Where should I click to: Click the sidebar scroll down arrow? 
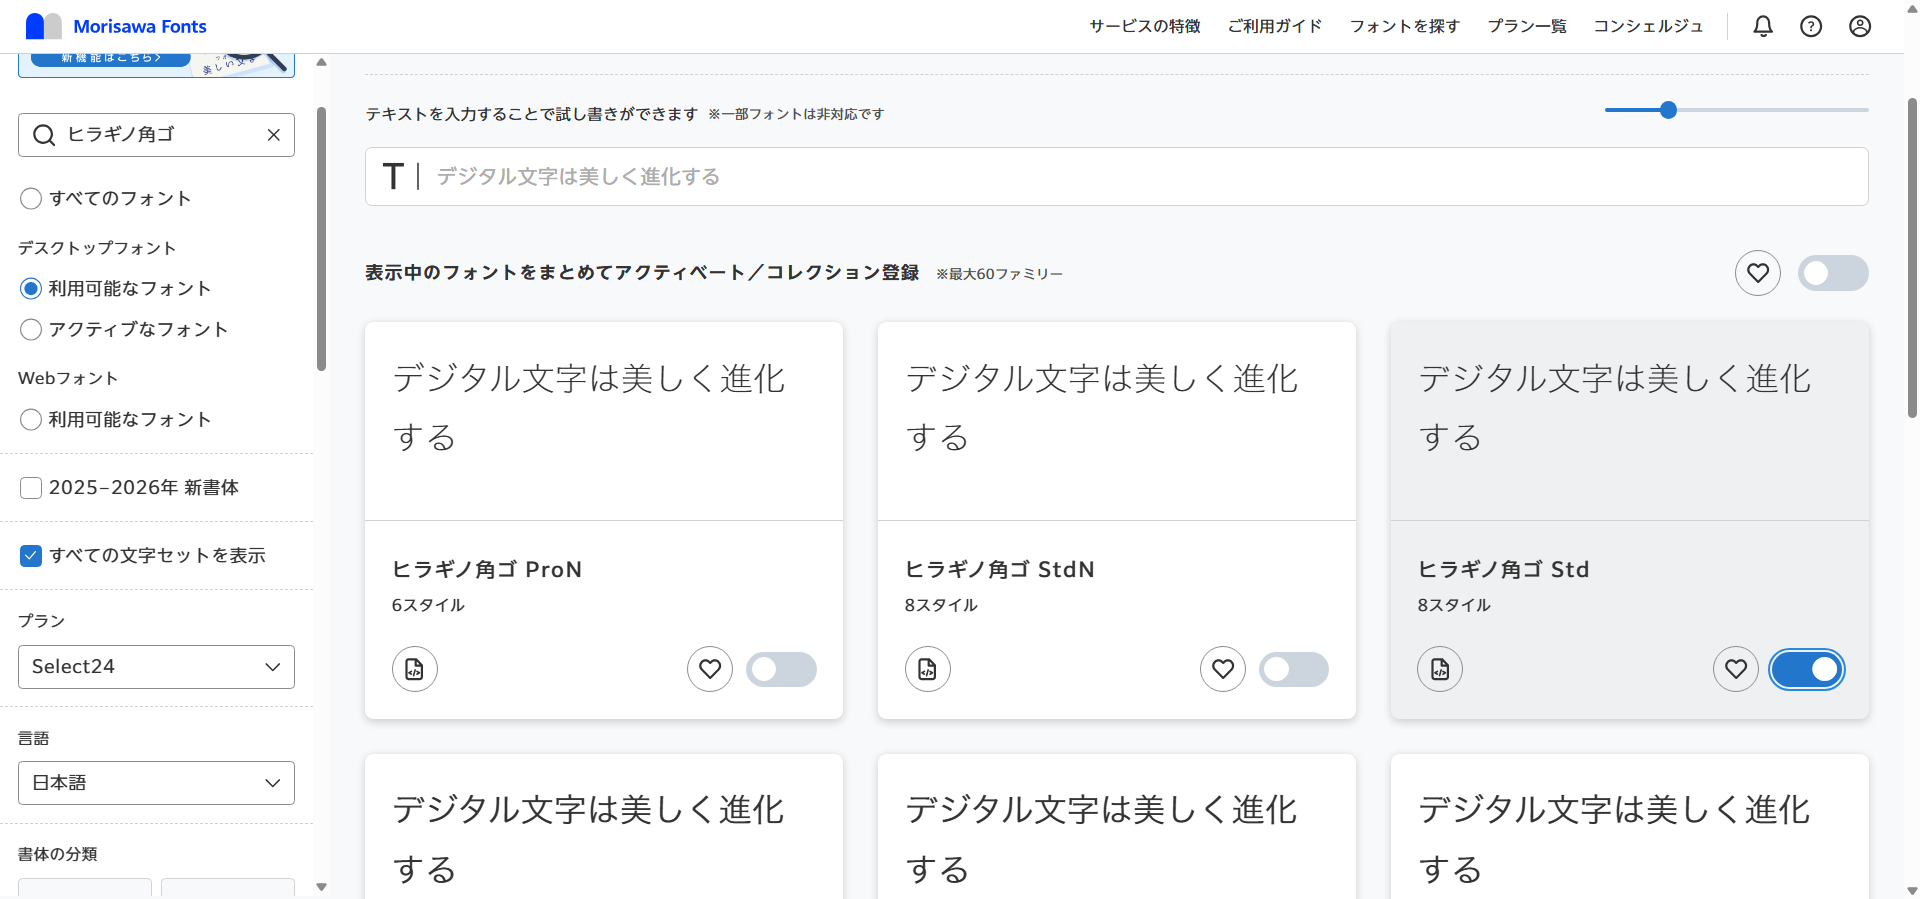(x=321, y=887)
